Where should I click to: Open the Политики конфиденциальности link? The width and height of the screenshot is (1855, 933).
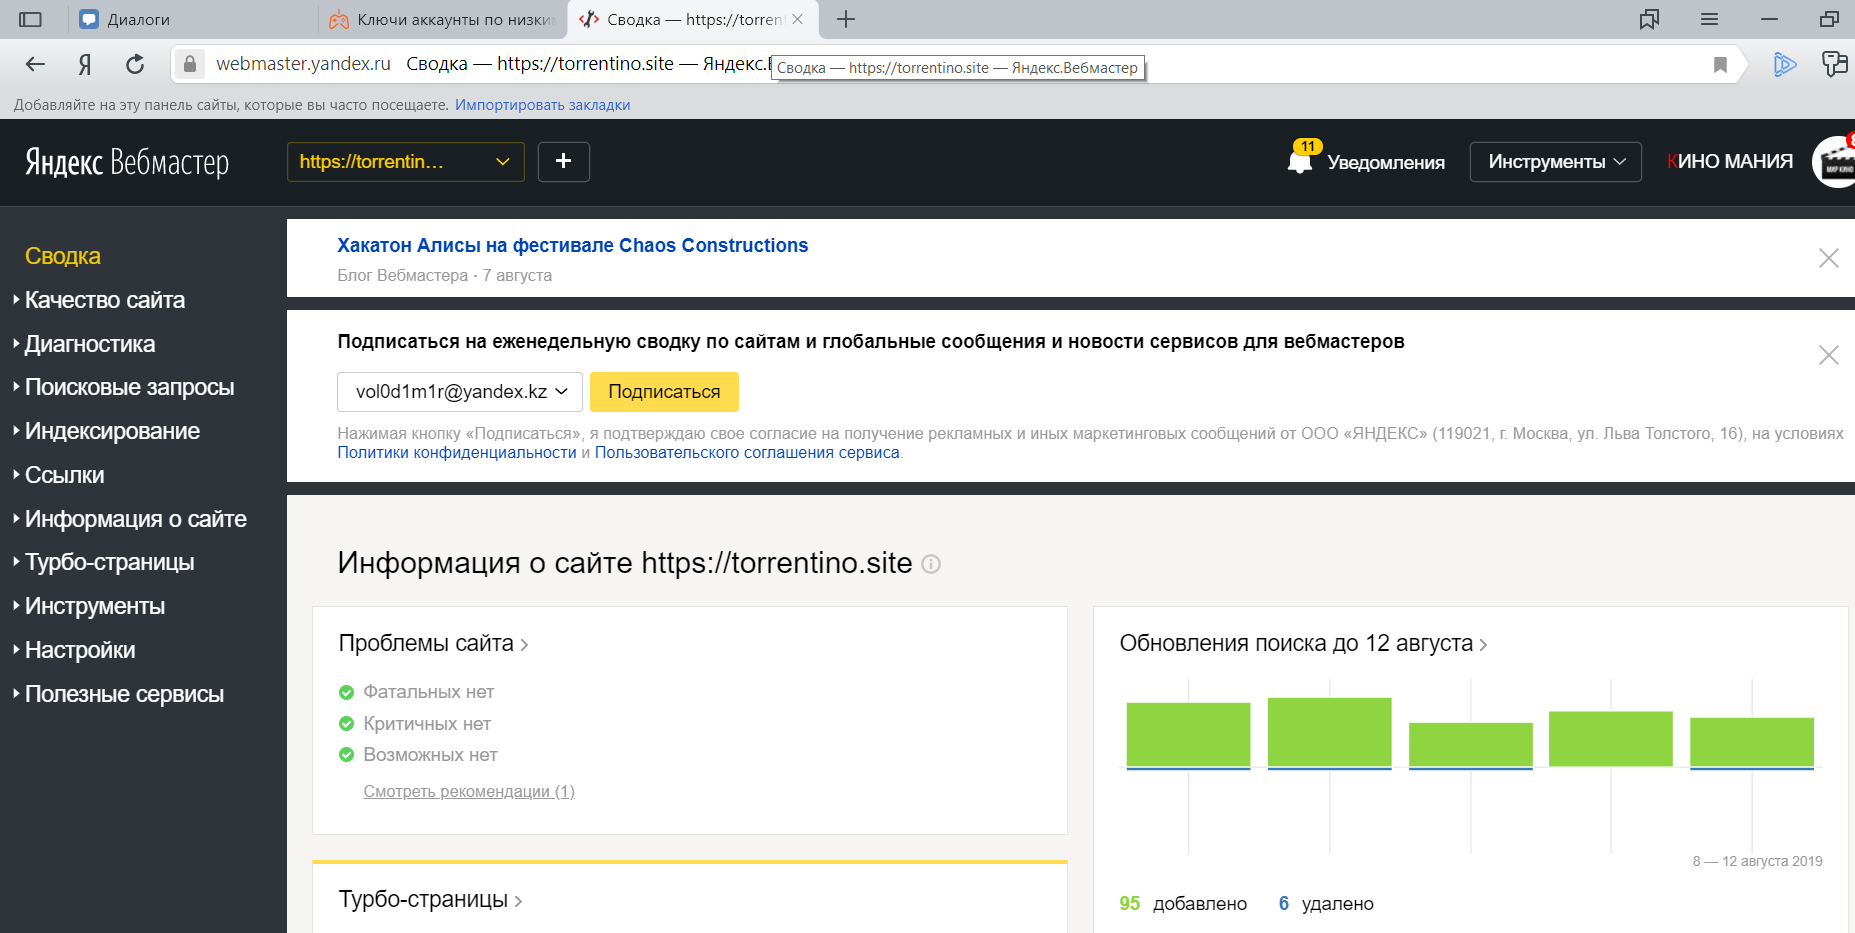tap(457, 453)
